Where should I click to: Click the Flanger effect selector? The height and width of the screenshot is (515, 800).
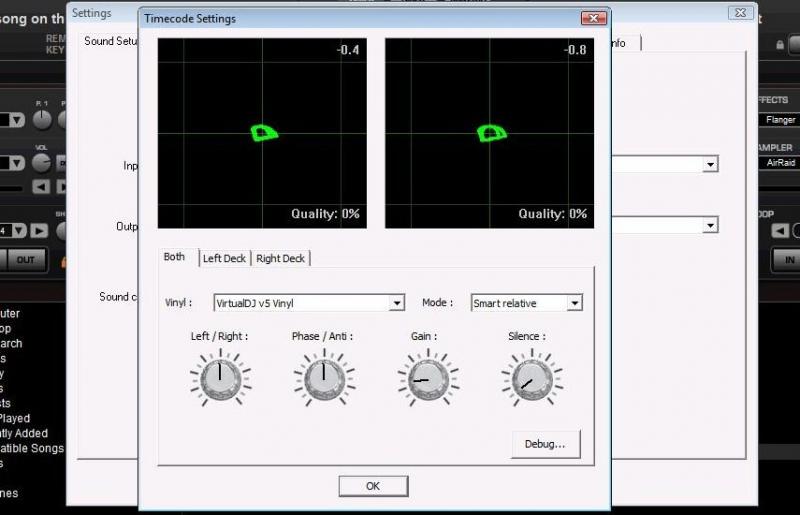click(780, 120)
